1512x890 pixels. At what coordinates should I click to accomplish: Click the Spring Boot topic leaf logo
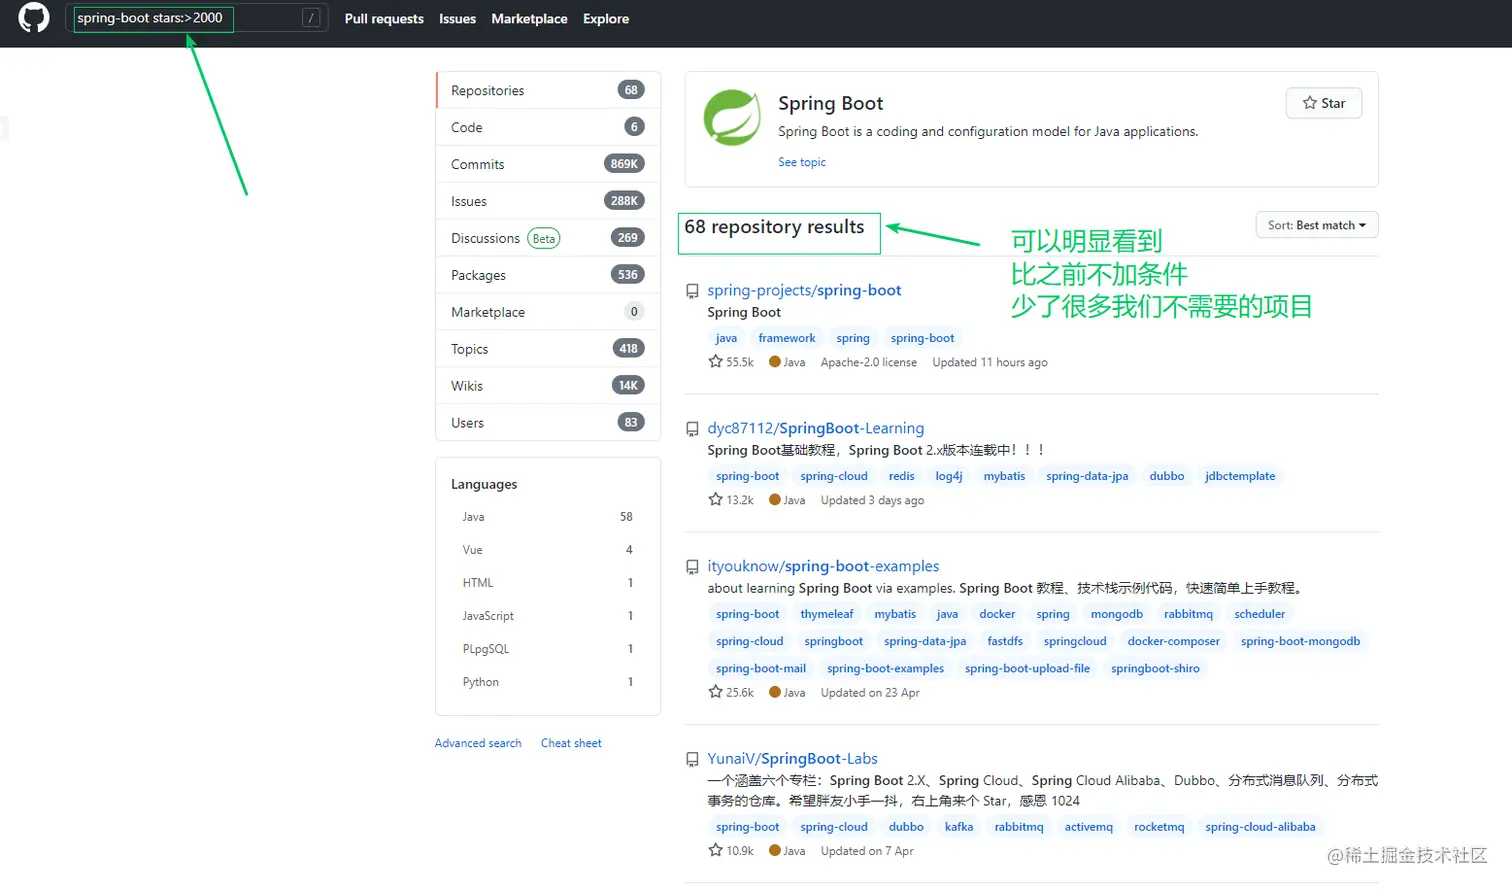point(732,118)
